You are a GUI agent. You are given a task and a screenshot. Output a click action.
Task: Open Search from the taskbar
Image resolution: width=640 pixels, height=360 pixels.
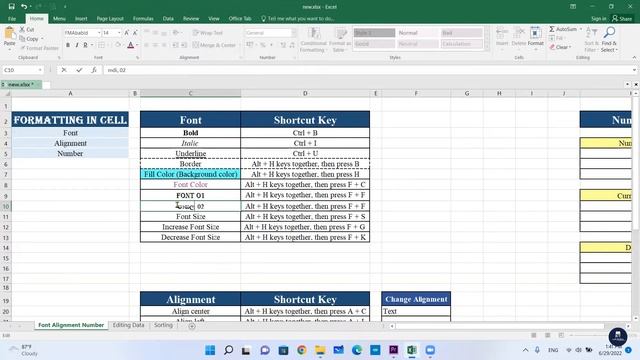click(229, 350)
